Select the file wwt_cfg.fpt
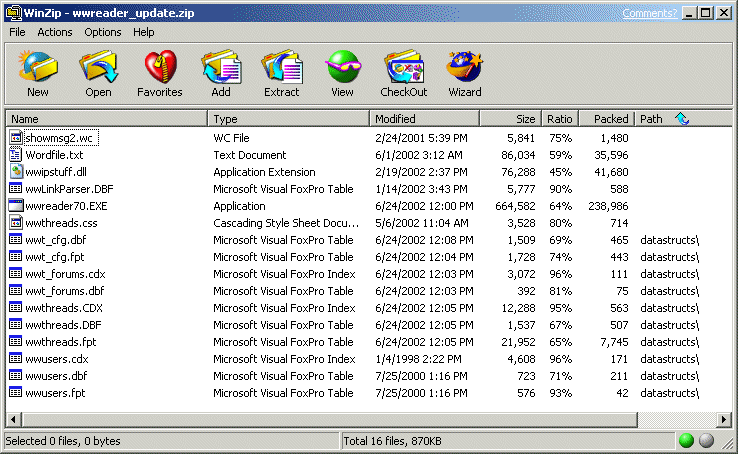 [x=55, y=257]
